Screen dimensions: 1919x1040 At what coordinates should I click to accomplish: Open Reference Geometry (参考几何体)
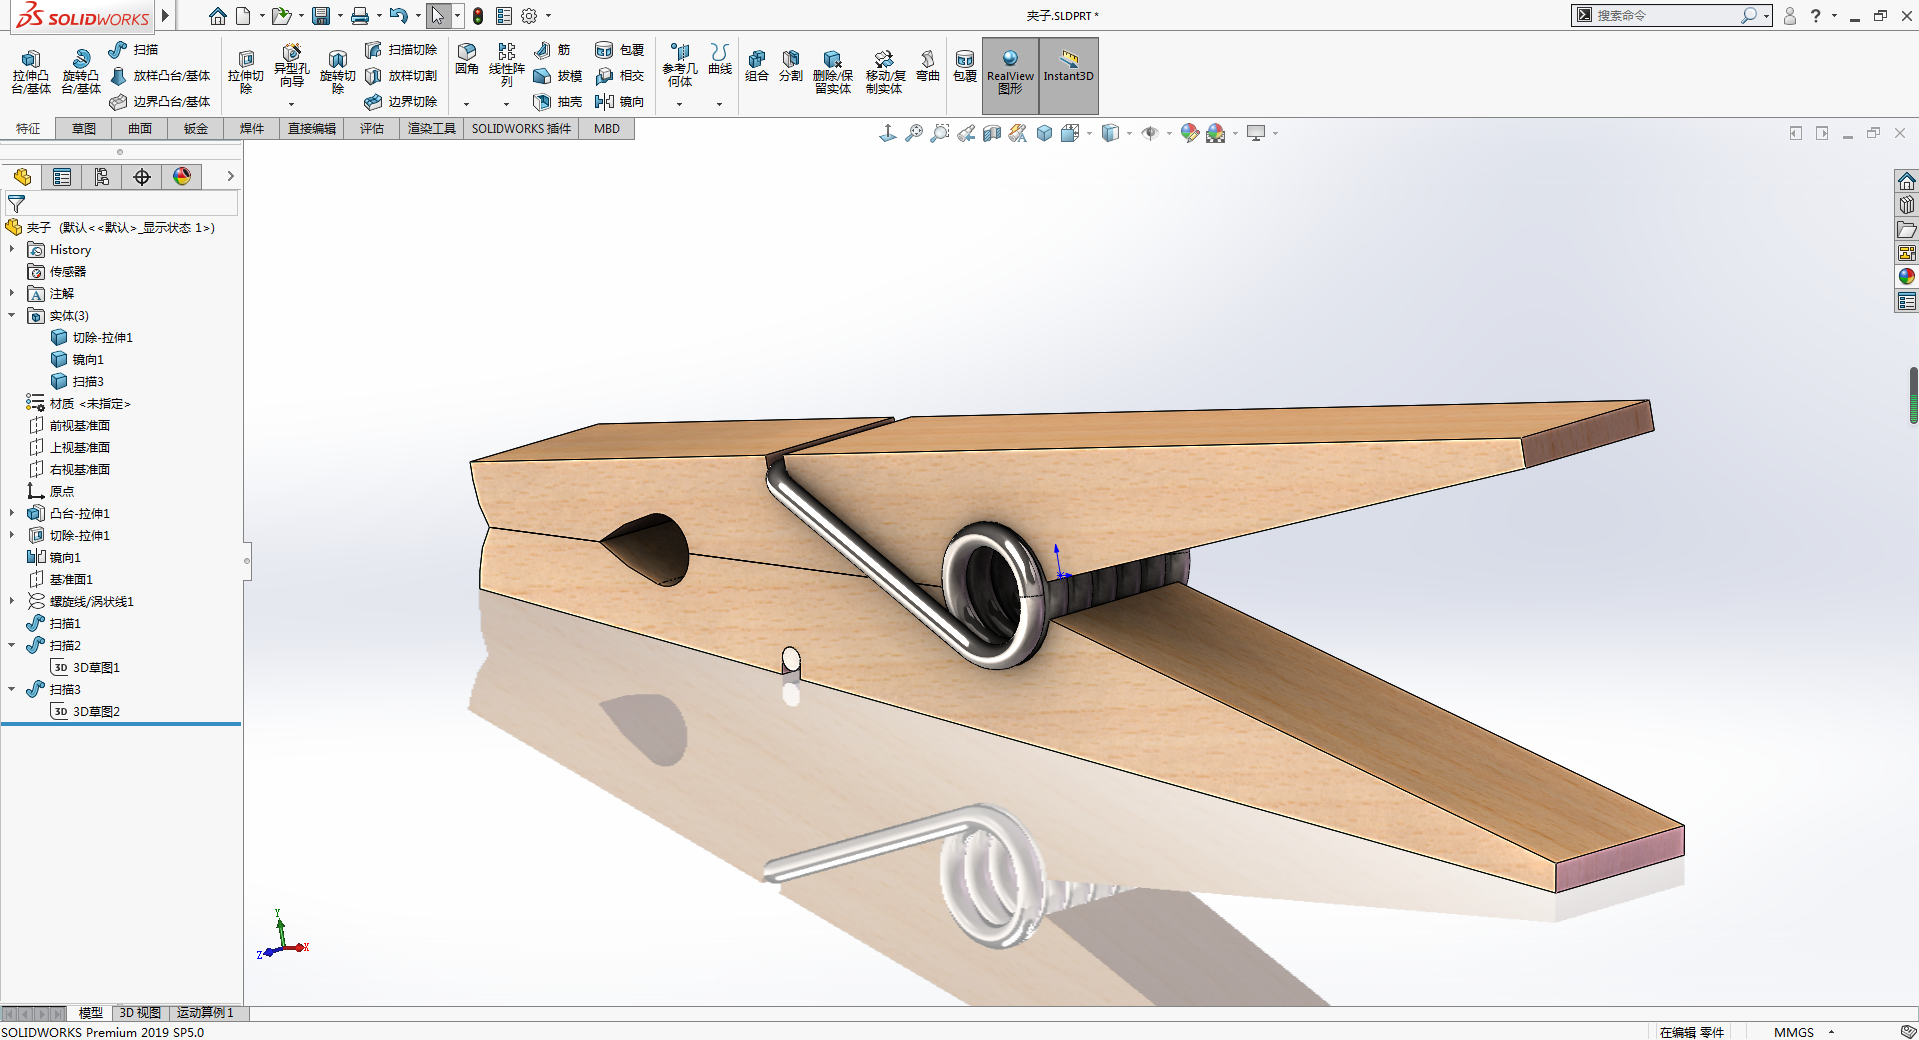(680, 65)
